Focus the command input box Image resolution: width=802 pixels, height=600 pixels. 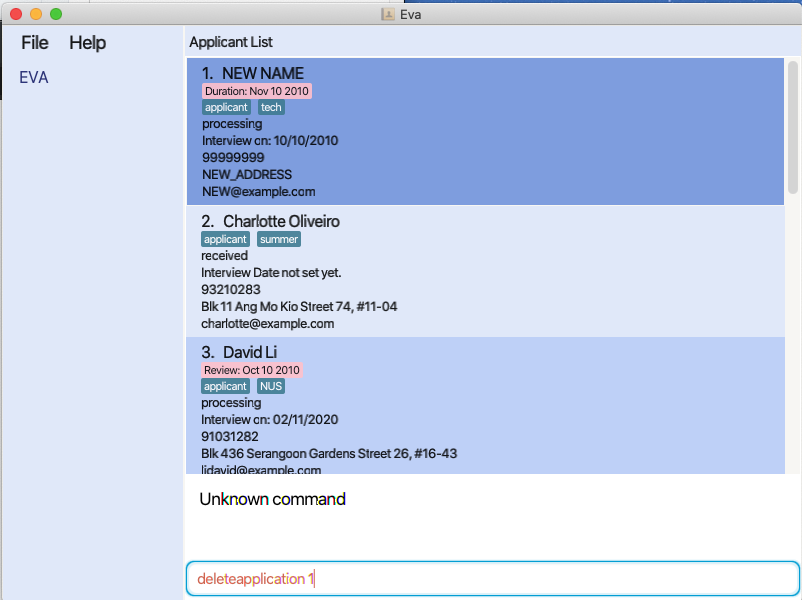493,579
